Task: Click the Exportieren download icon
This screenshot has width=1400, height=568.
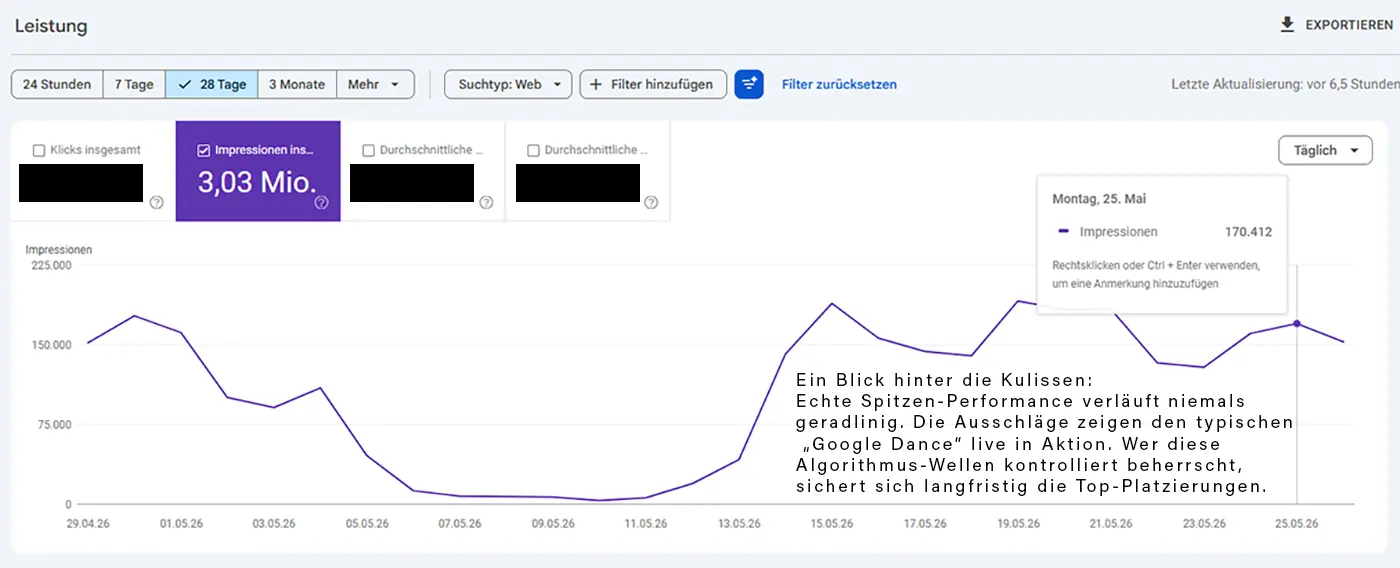Action: (x=1287, y=25)
